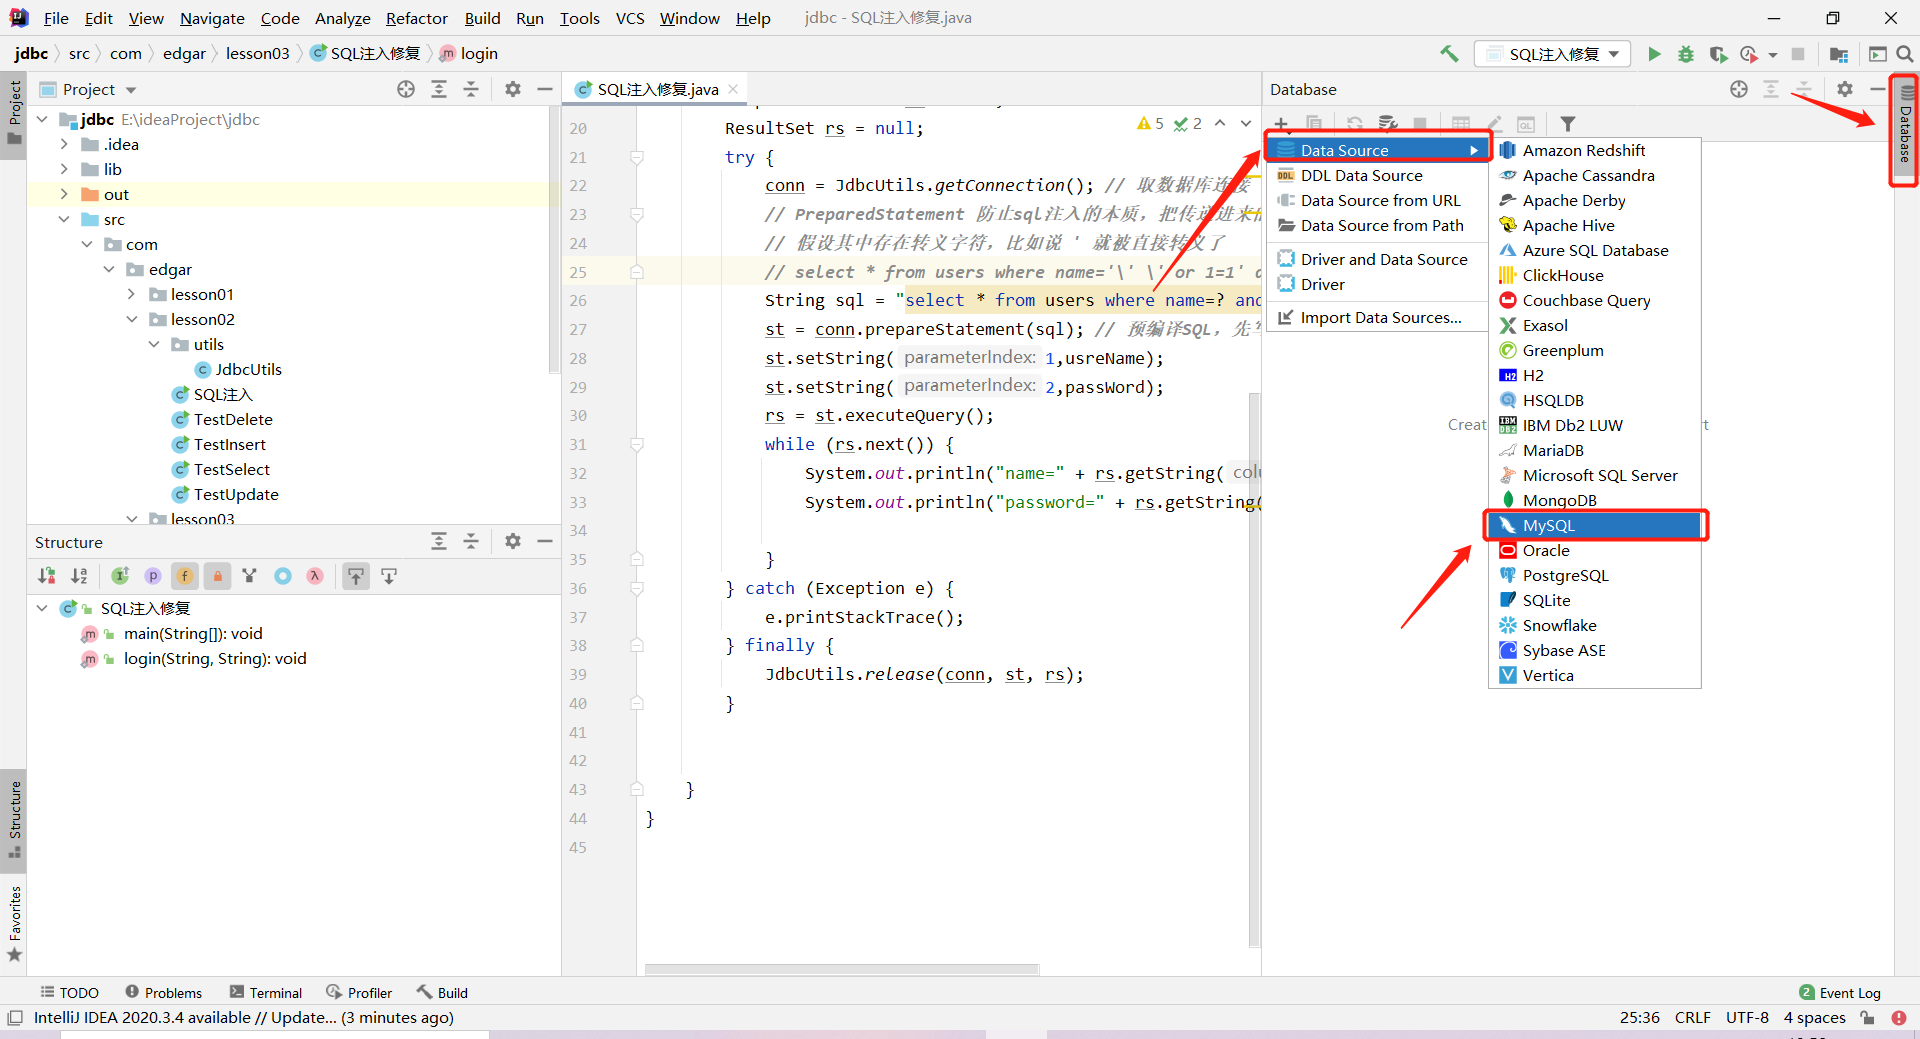Click Search Everywhere magnifier icon
The height and width of the screenshot is (1039, 1920).
[1905, 54]
